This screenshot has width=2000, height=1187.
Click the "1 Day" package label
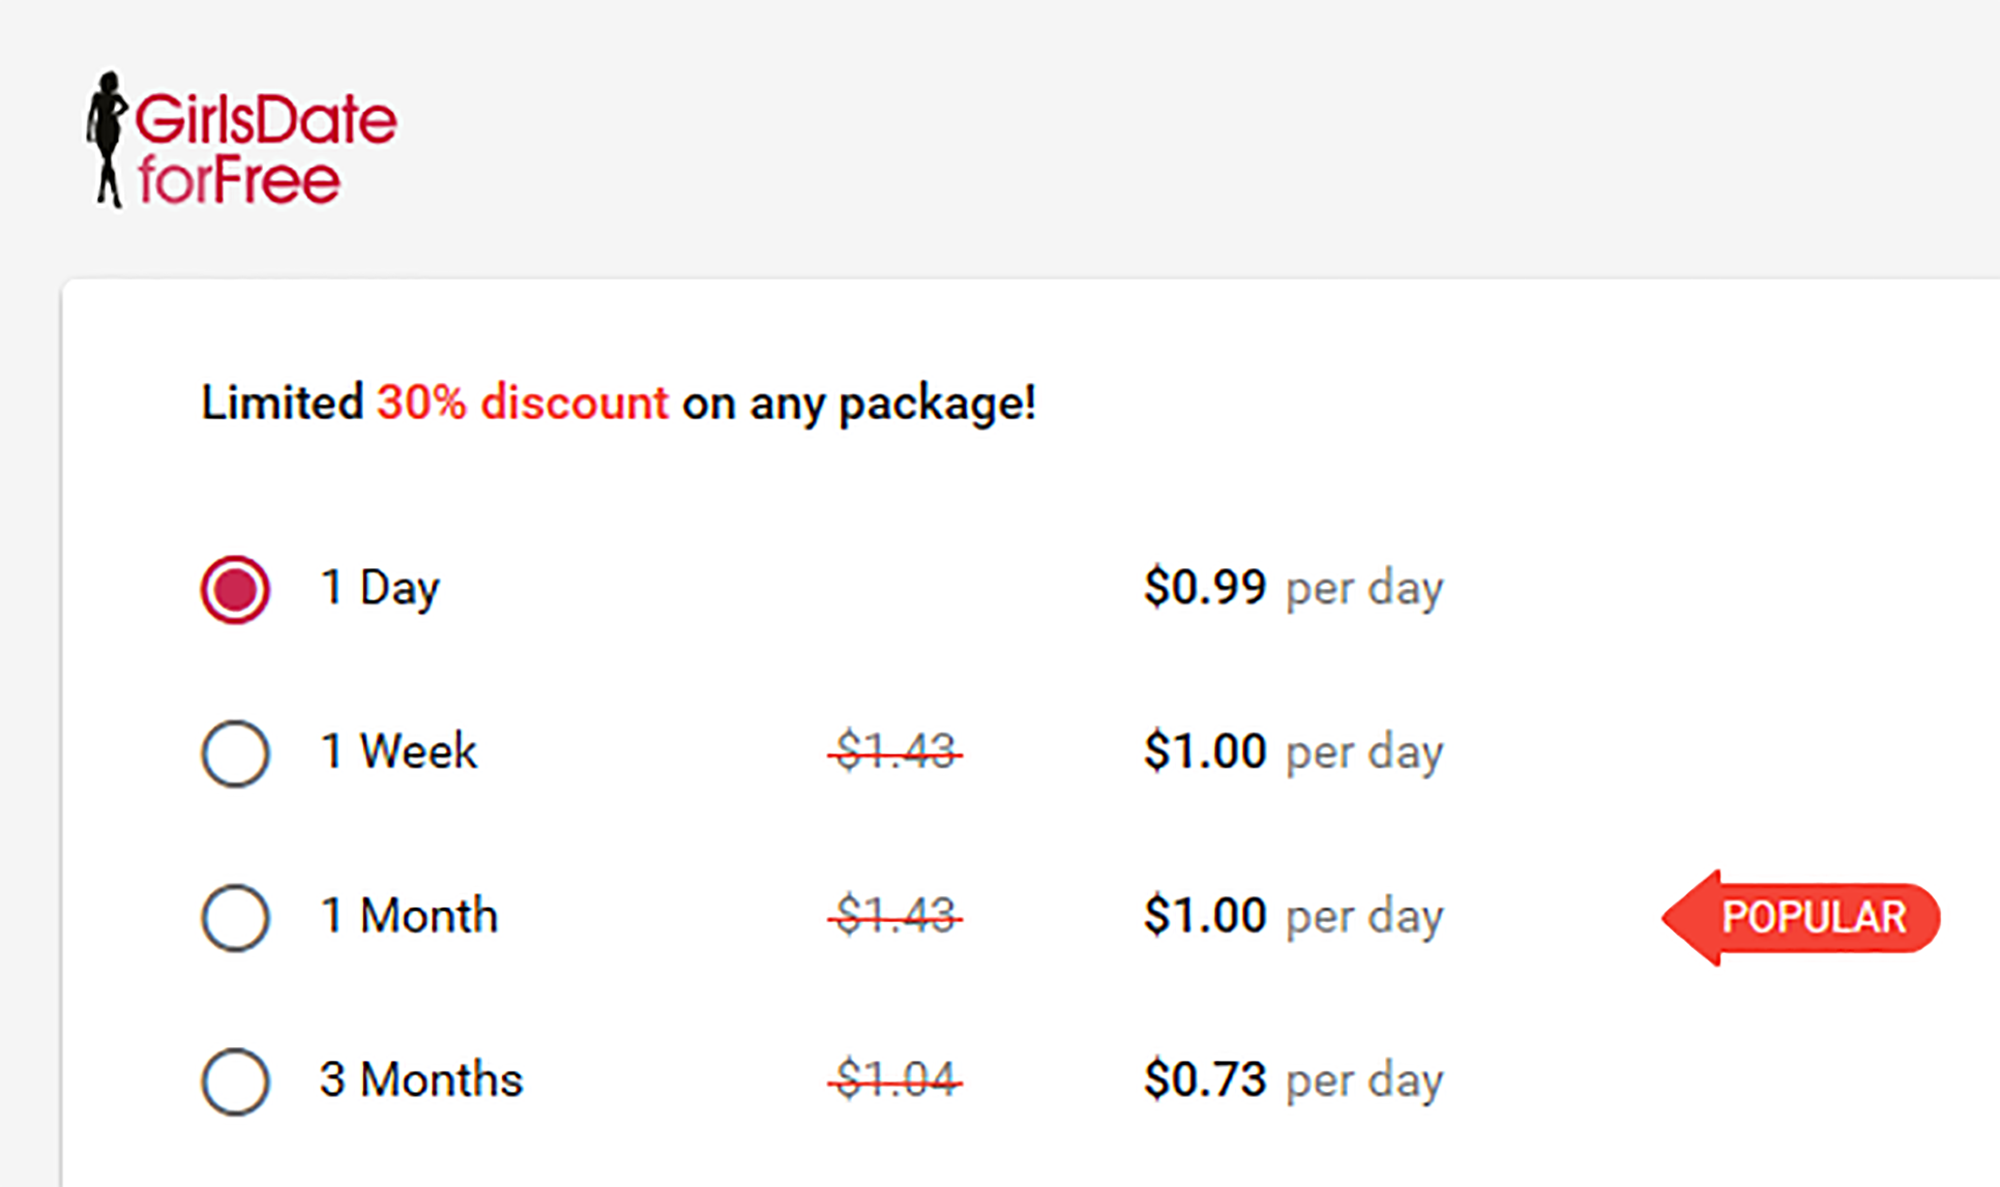pos(380,588)
